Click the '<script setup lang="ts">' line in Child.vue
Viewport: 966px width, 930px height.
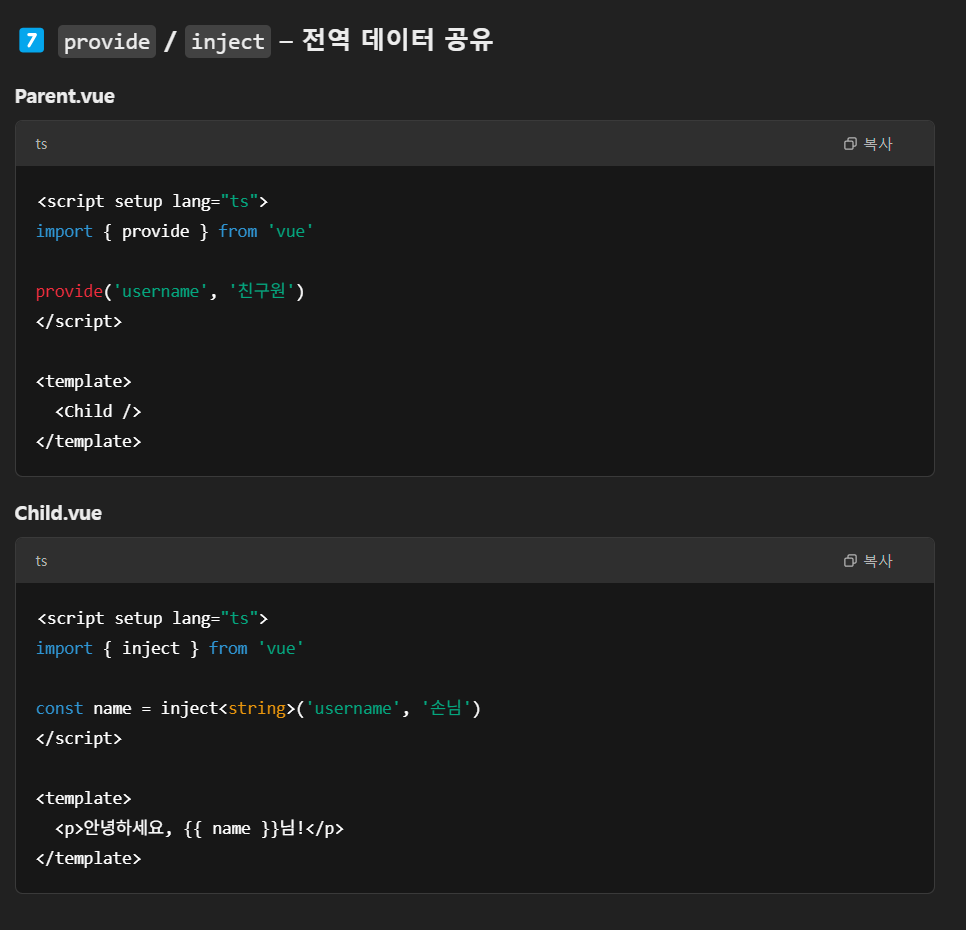[x=152, y=618]
